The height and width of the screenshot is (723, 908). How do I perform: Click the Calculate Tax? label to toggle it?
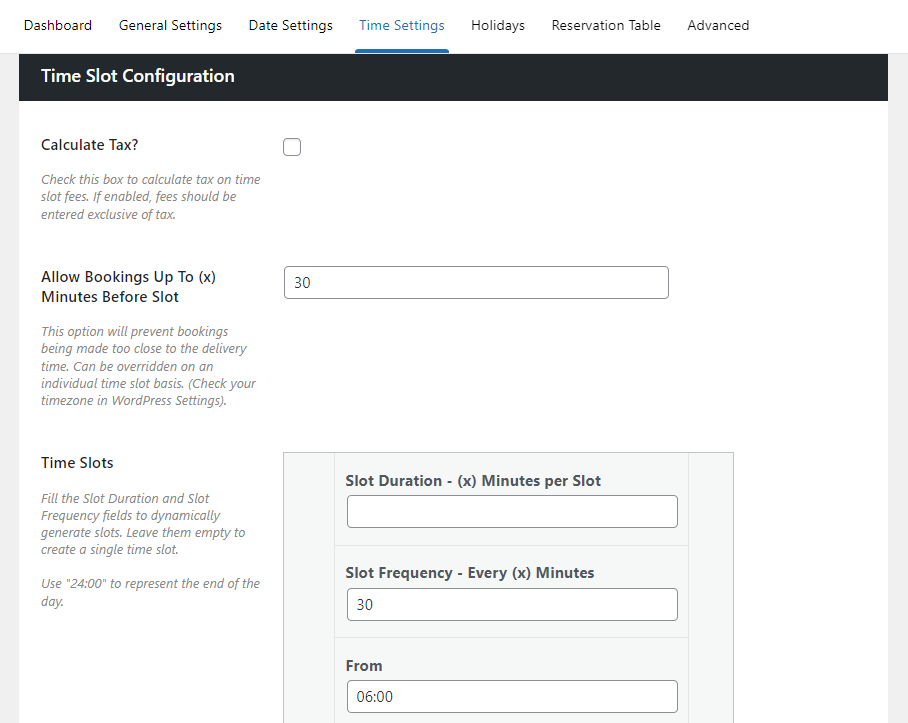click(x=89, y=144)
